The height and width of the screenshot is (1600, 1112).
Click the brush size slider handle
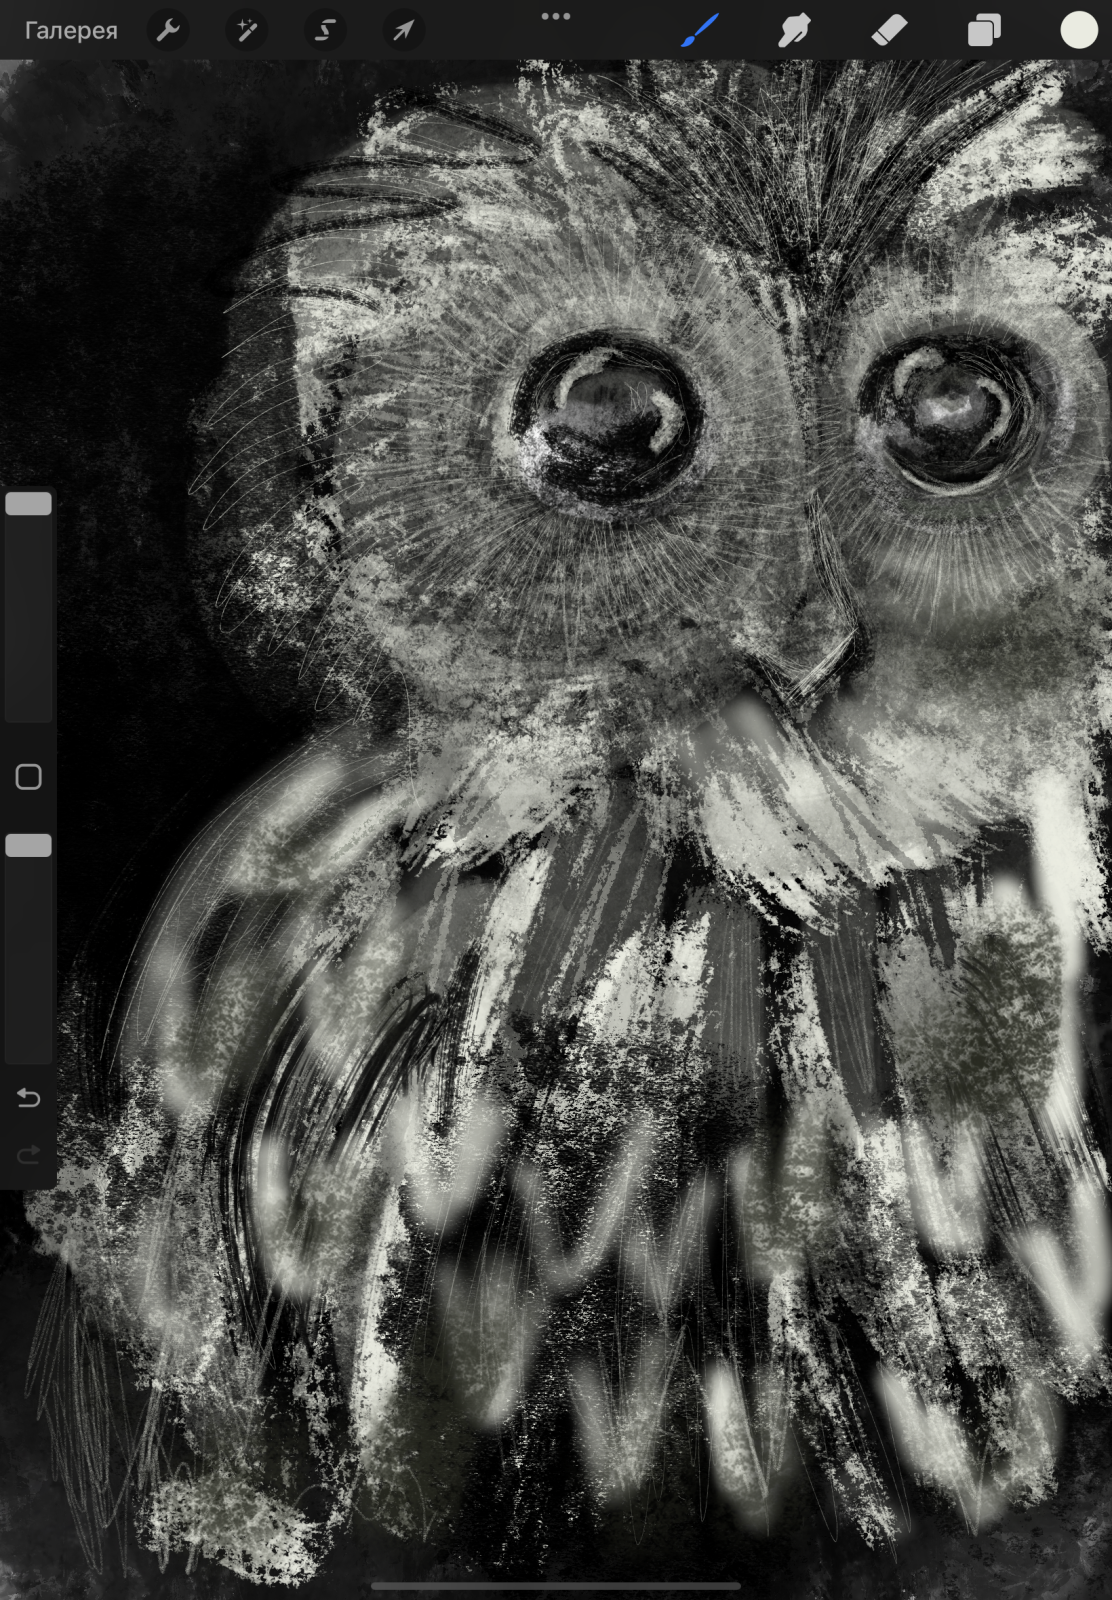point(28,503)
